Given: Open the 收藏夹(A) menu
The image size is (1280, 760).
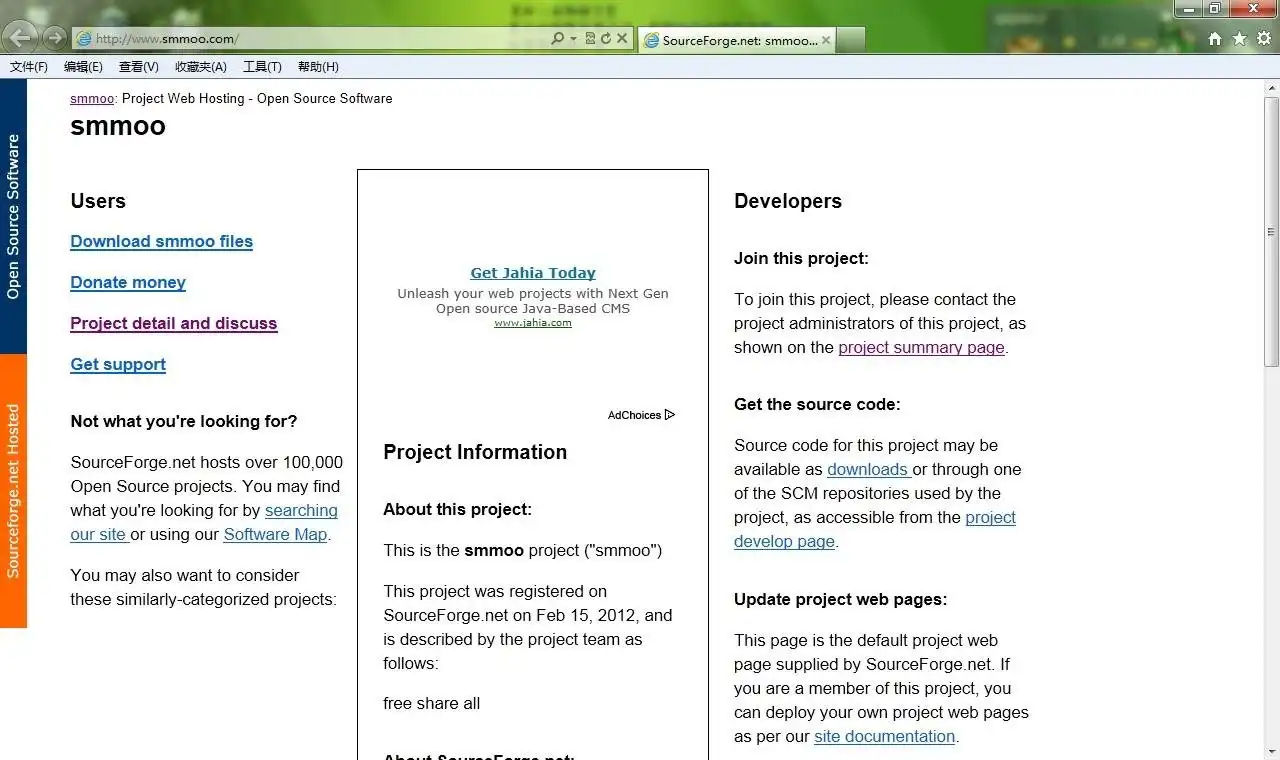Looking at the screenshot, I should [x=201, y=67].
